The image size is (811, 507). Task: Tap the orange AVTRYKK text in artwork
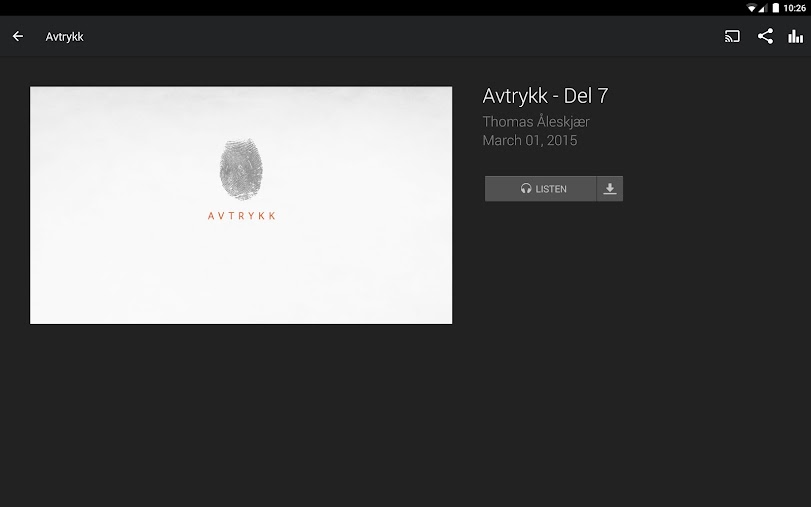coord(242,216)
